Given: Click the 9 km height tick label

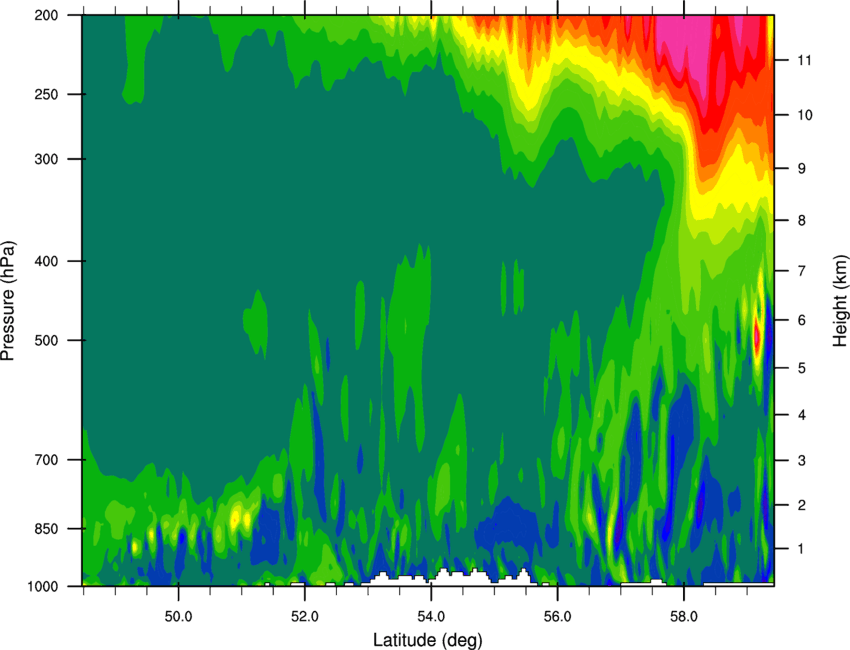Looking at the screenshot, I should [802, 169].
